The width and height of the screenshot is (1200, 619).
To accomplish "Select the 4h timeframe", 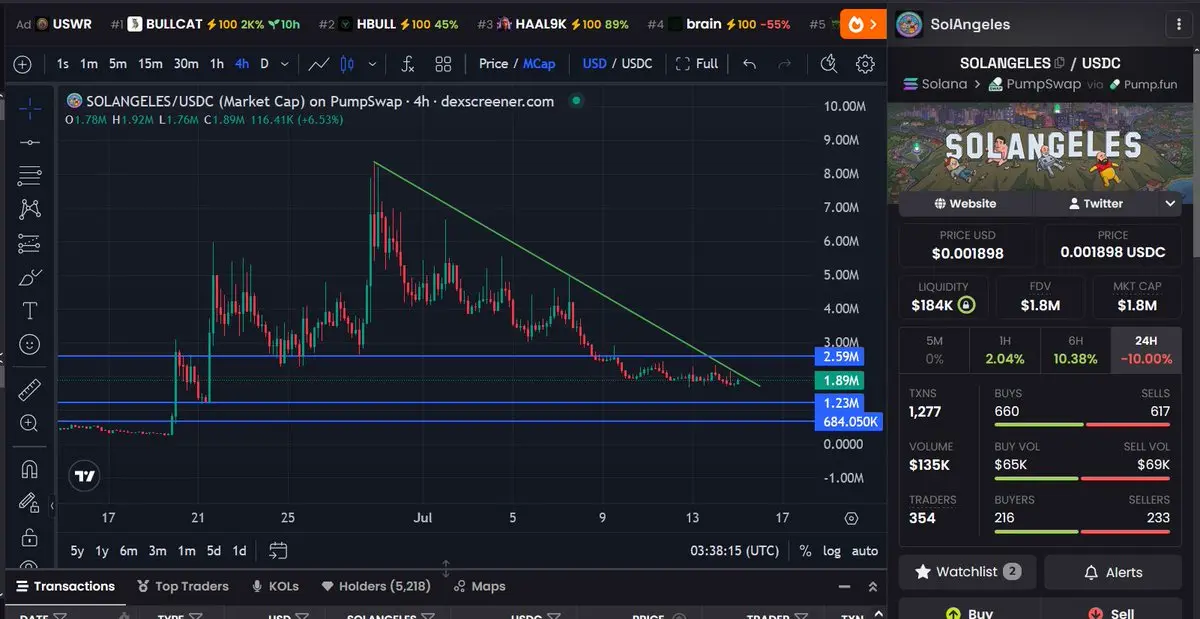I will 242,64.
